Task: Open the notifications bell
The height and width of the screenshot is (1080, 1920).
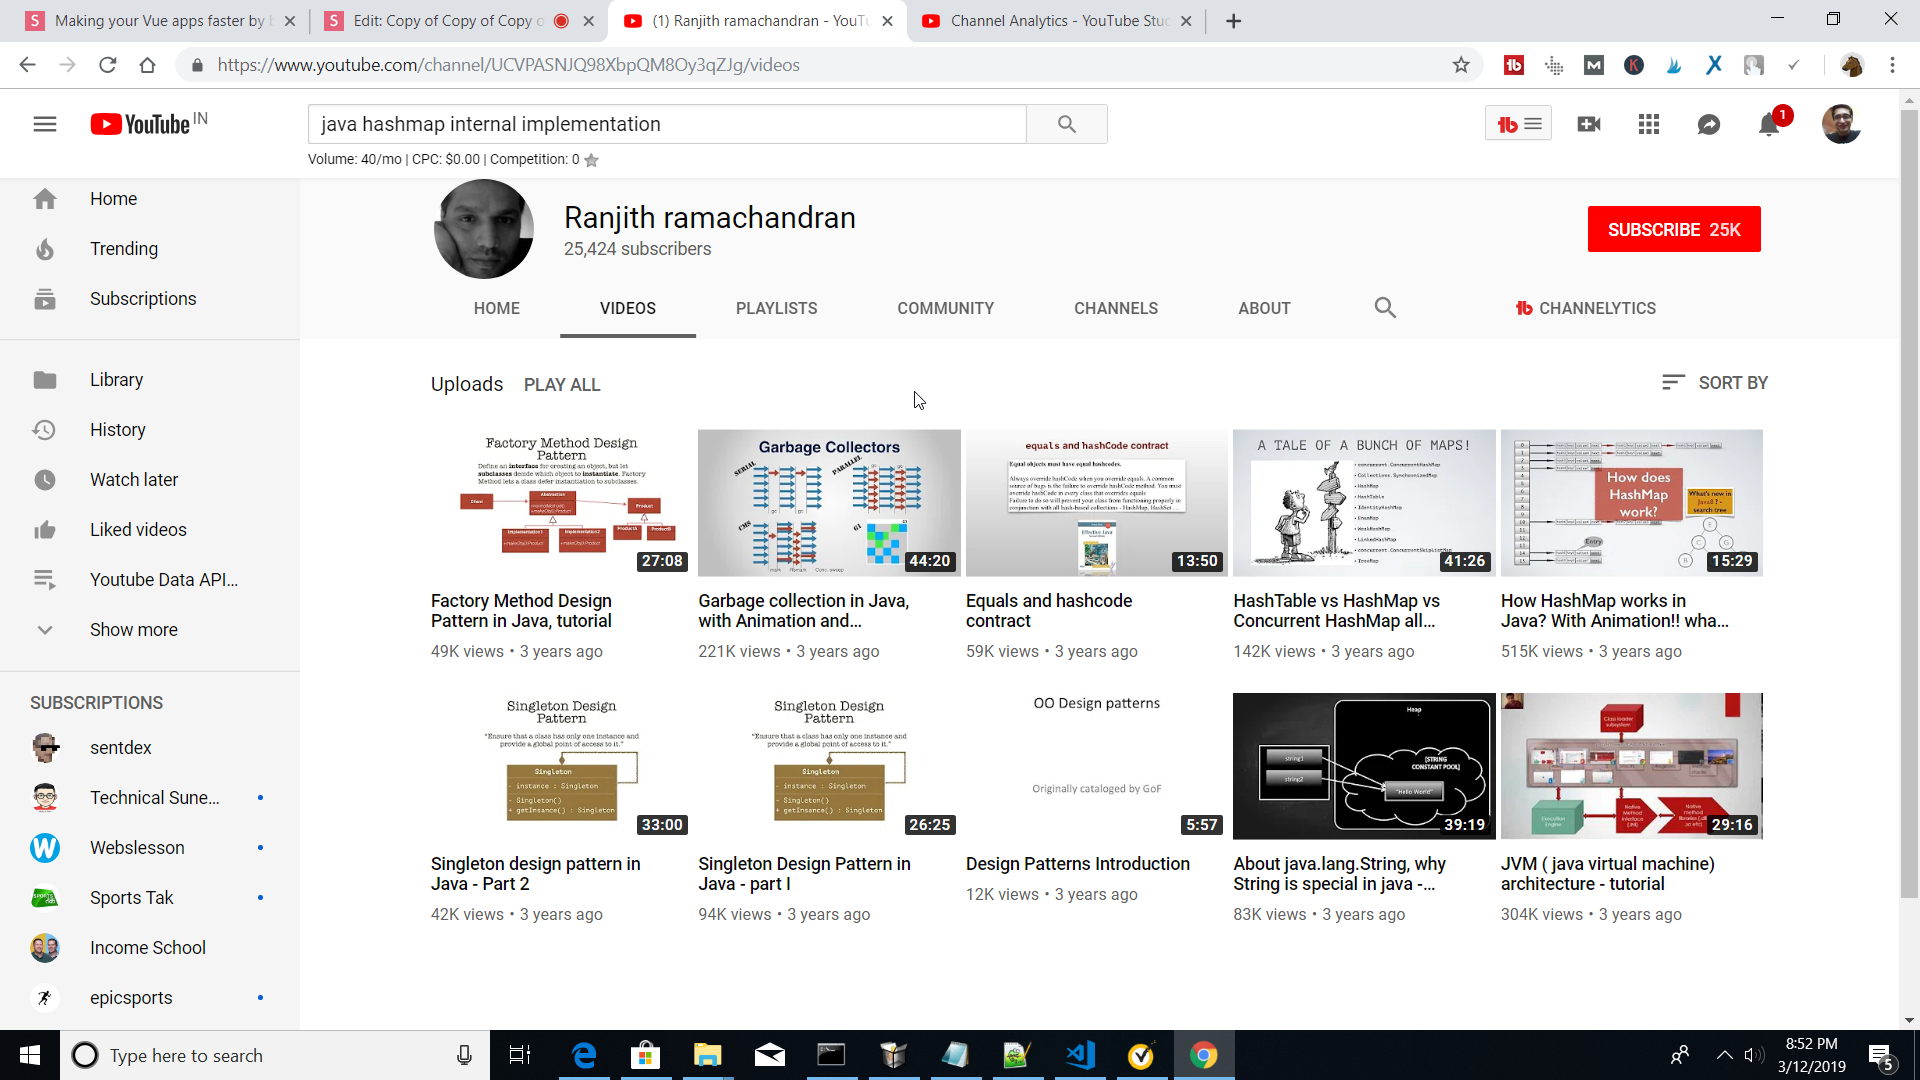Action: point(1768,124)
